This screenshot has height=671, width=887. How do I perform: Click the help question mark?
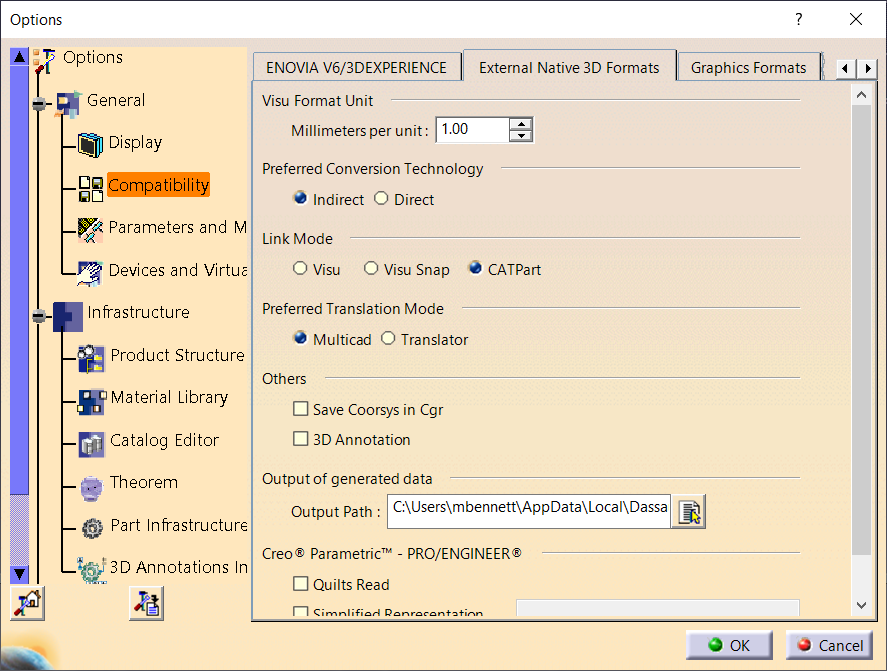(798, 19)
